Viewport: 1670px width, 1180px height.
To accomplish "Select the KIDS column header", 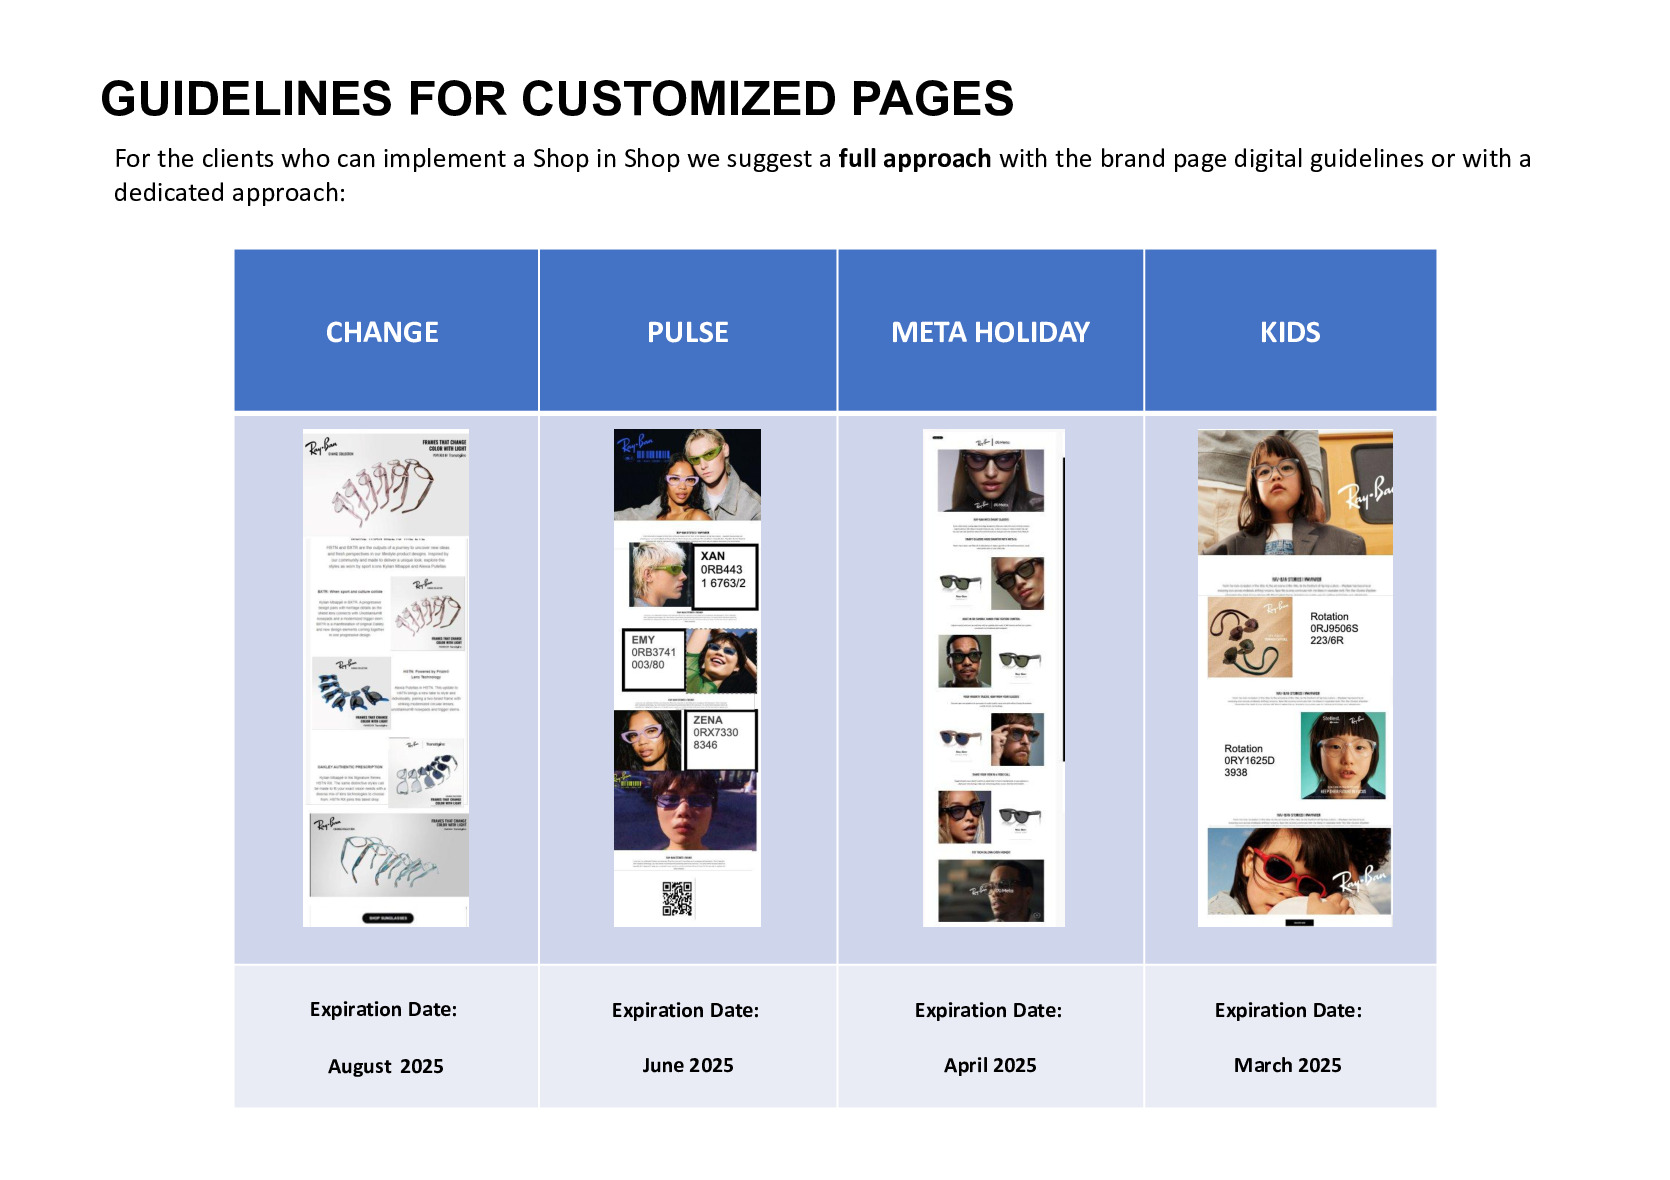I will [1290, 331].
